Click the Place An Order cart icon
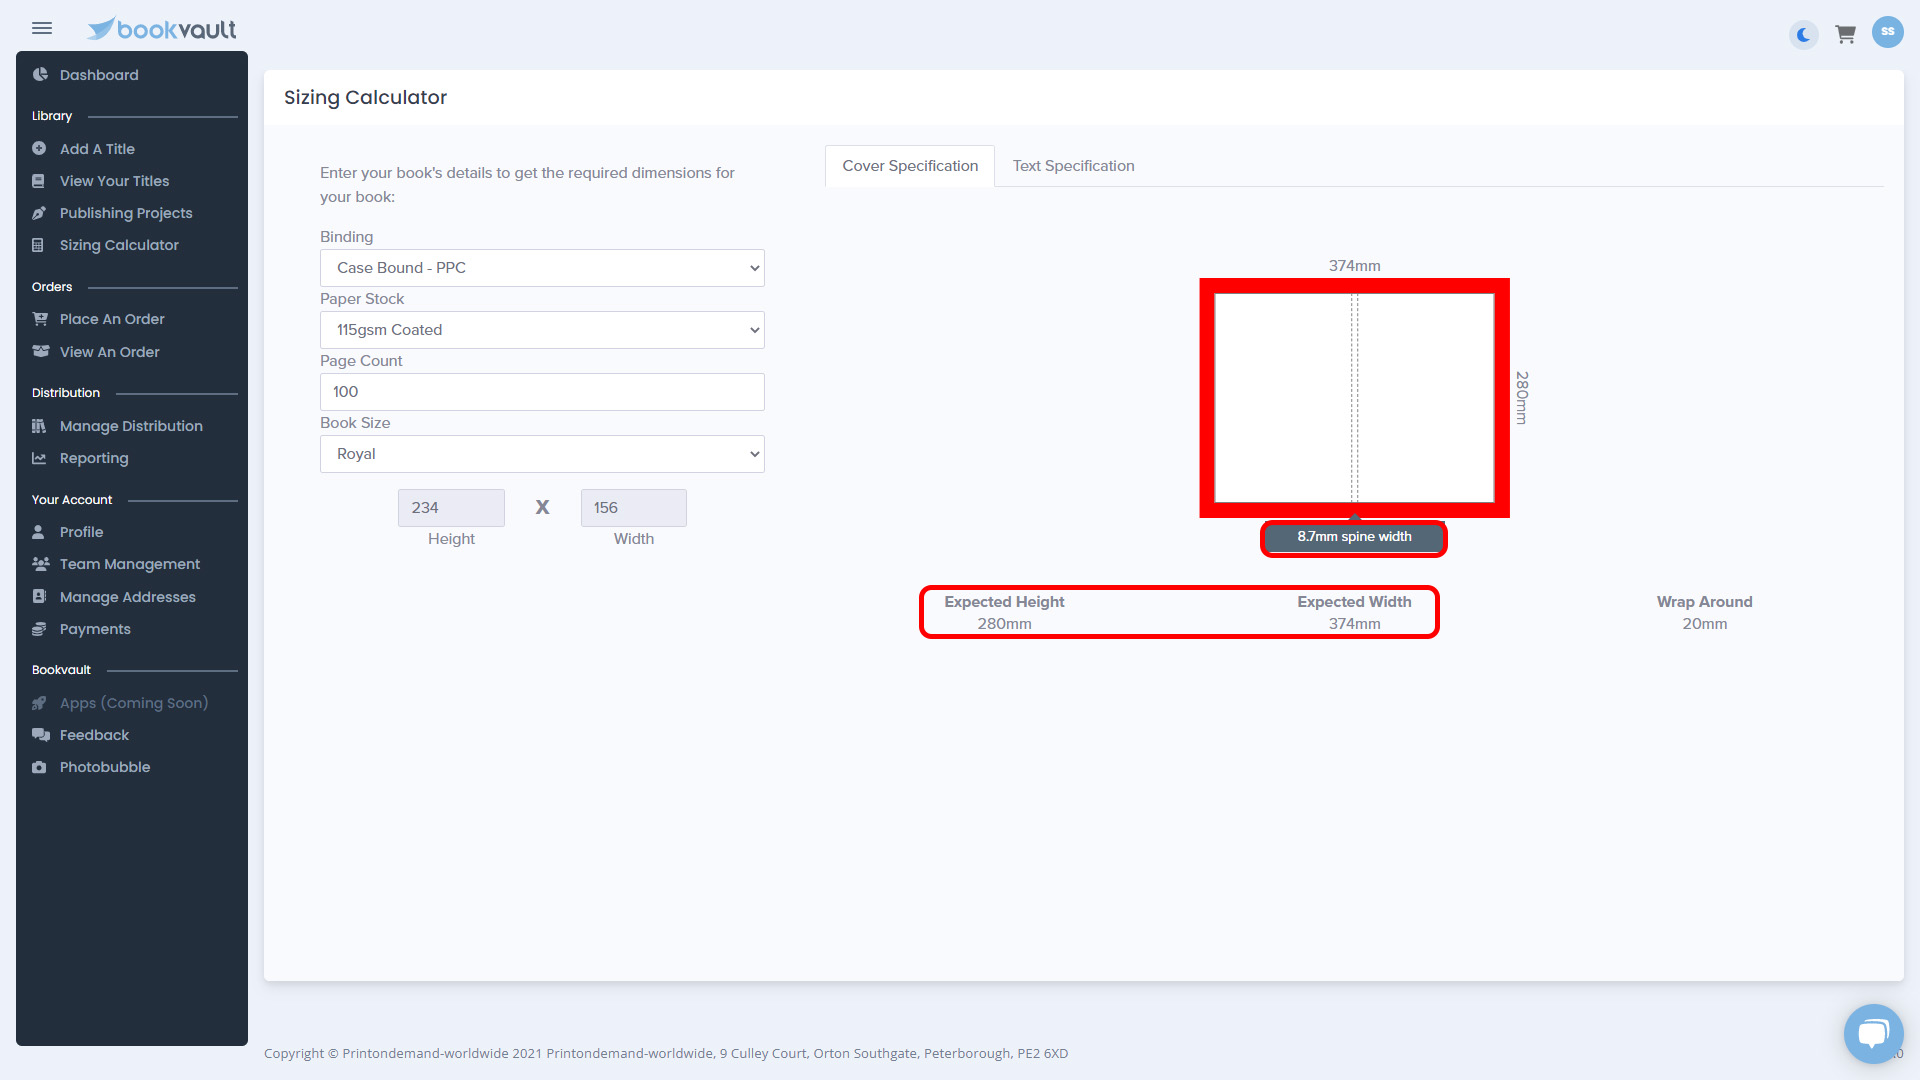 pos(40,319)
